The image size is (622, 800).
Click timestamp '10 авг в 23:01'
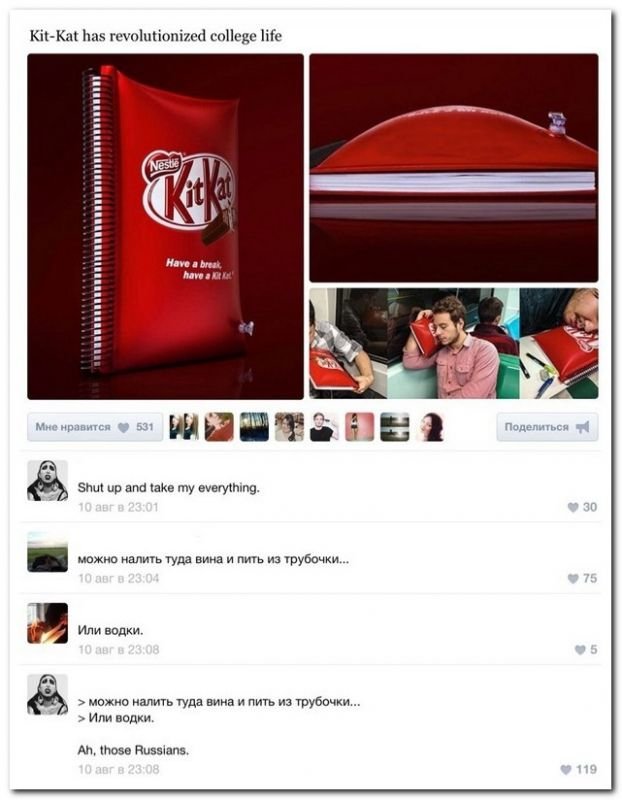click(x=118, y=507)
